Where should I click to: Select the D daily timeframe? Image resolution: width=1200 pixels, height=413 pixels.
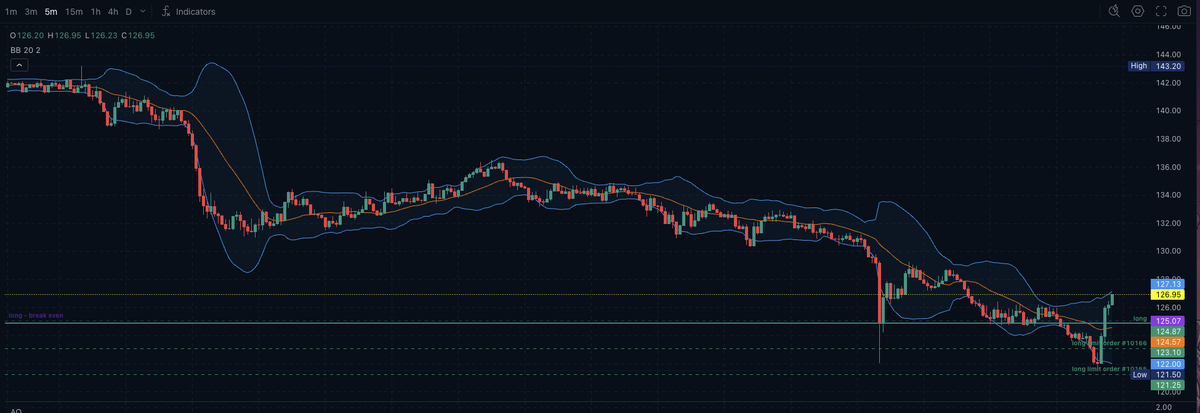(x=129, y=12)
